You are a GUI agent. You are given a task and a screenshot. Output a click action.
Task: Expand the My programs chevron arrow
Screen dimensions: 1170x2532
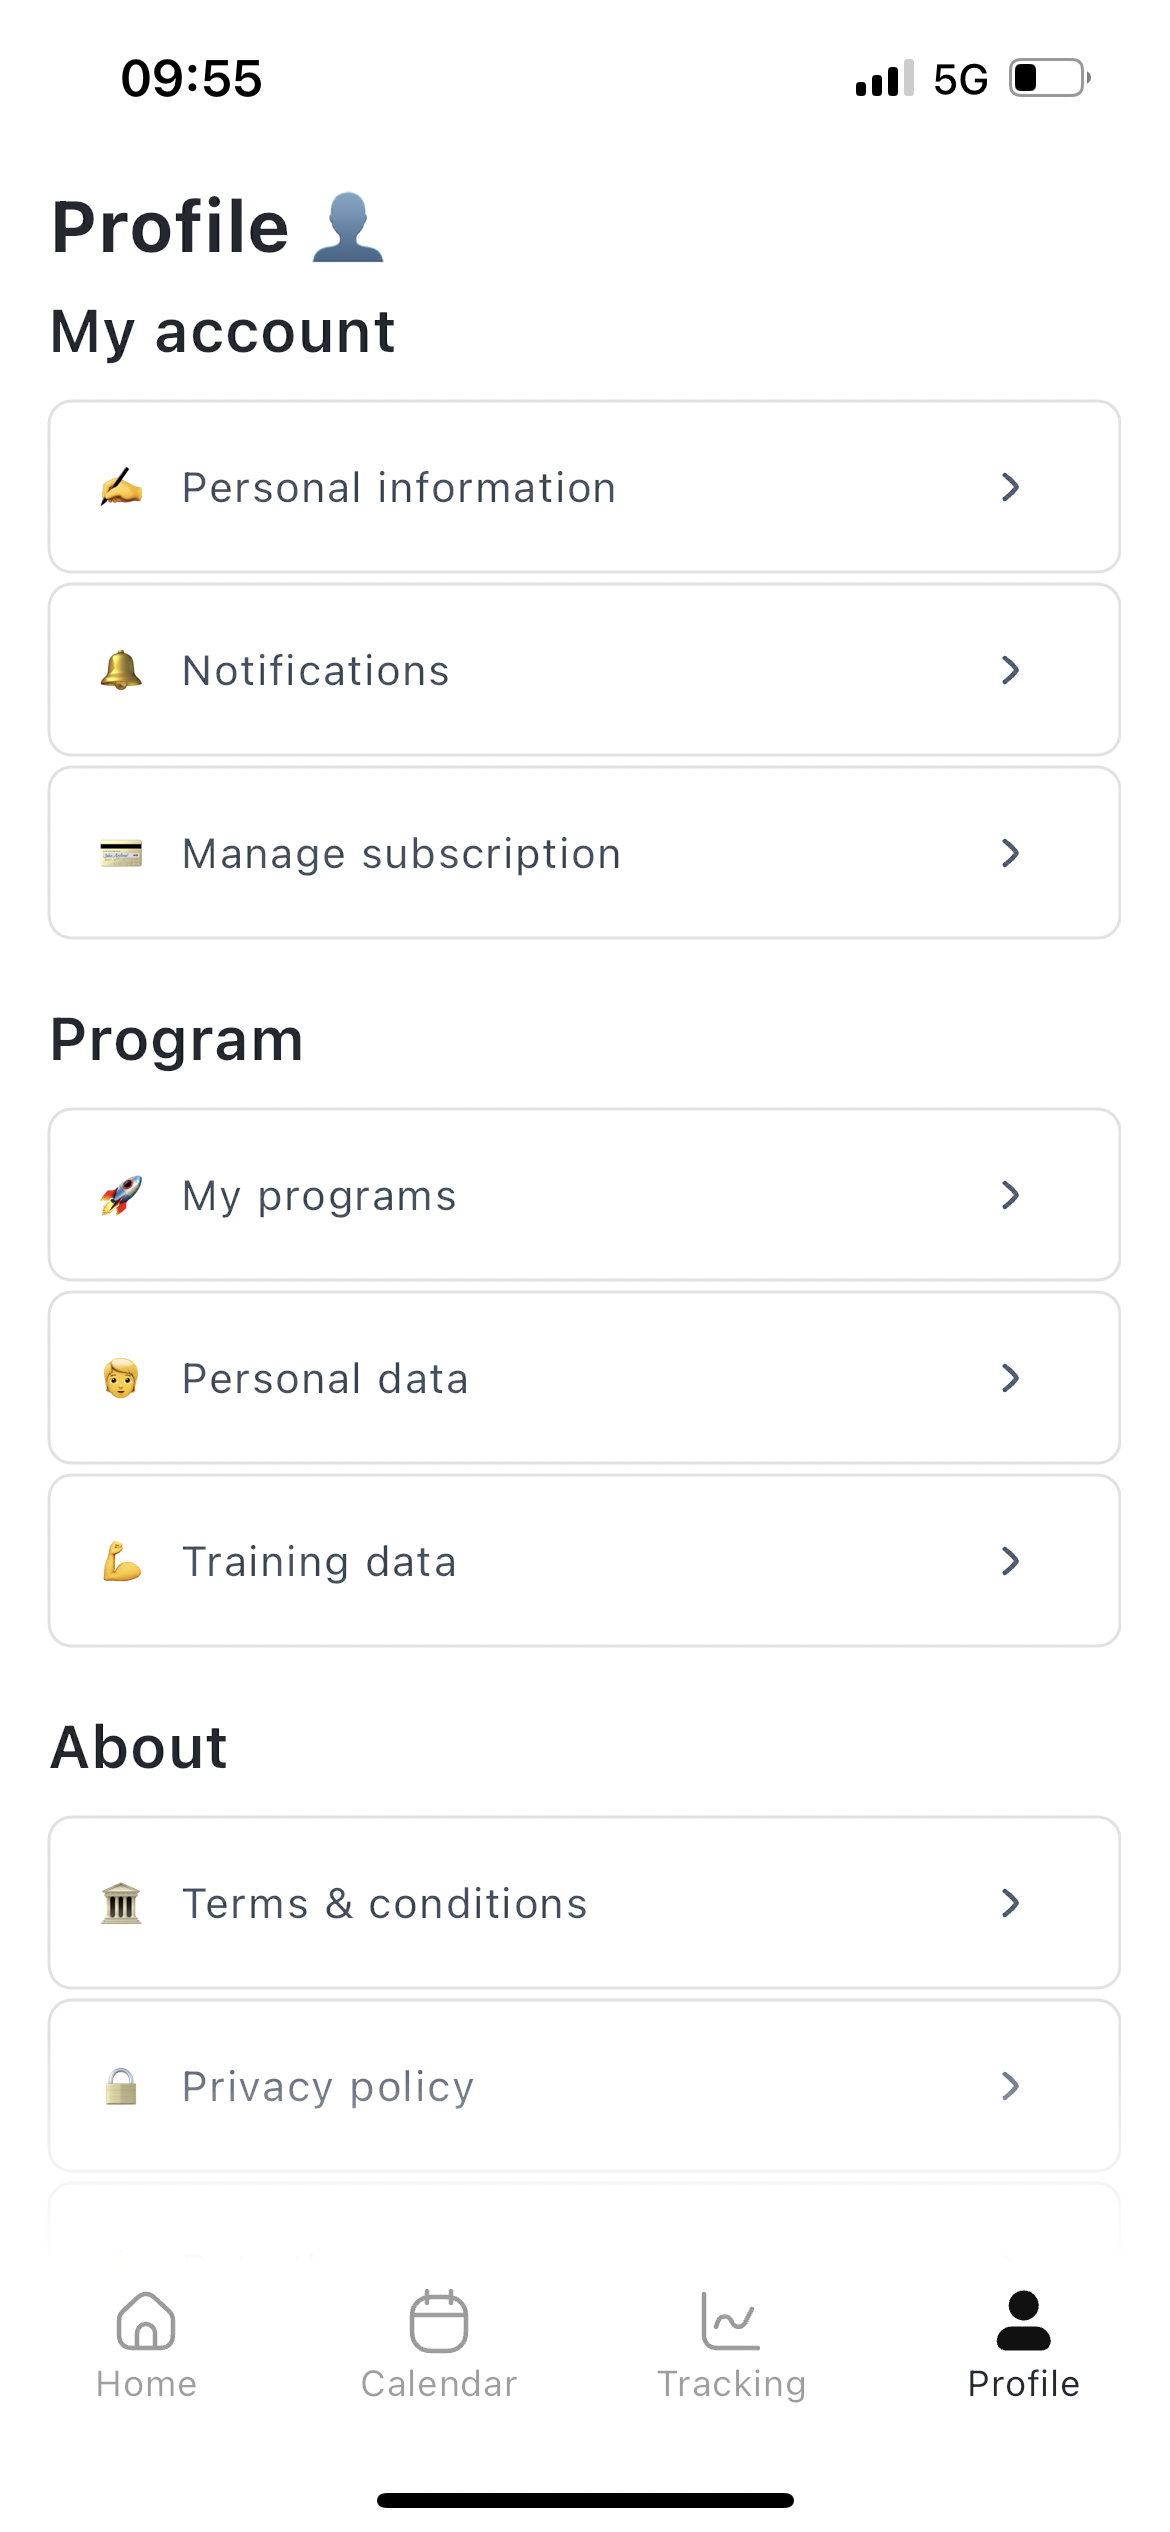point(1011,1195)
